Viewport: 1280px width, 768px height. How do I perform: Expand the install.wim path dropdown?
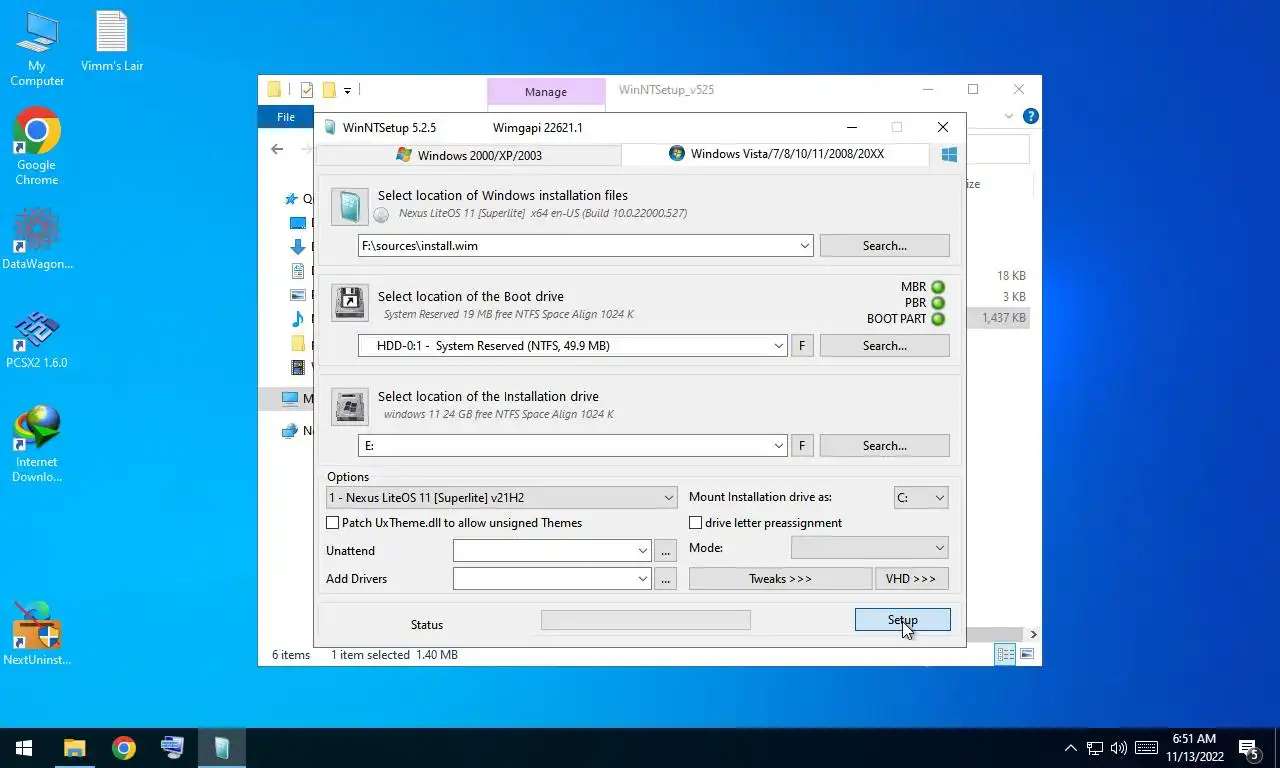pos(805,246)
